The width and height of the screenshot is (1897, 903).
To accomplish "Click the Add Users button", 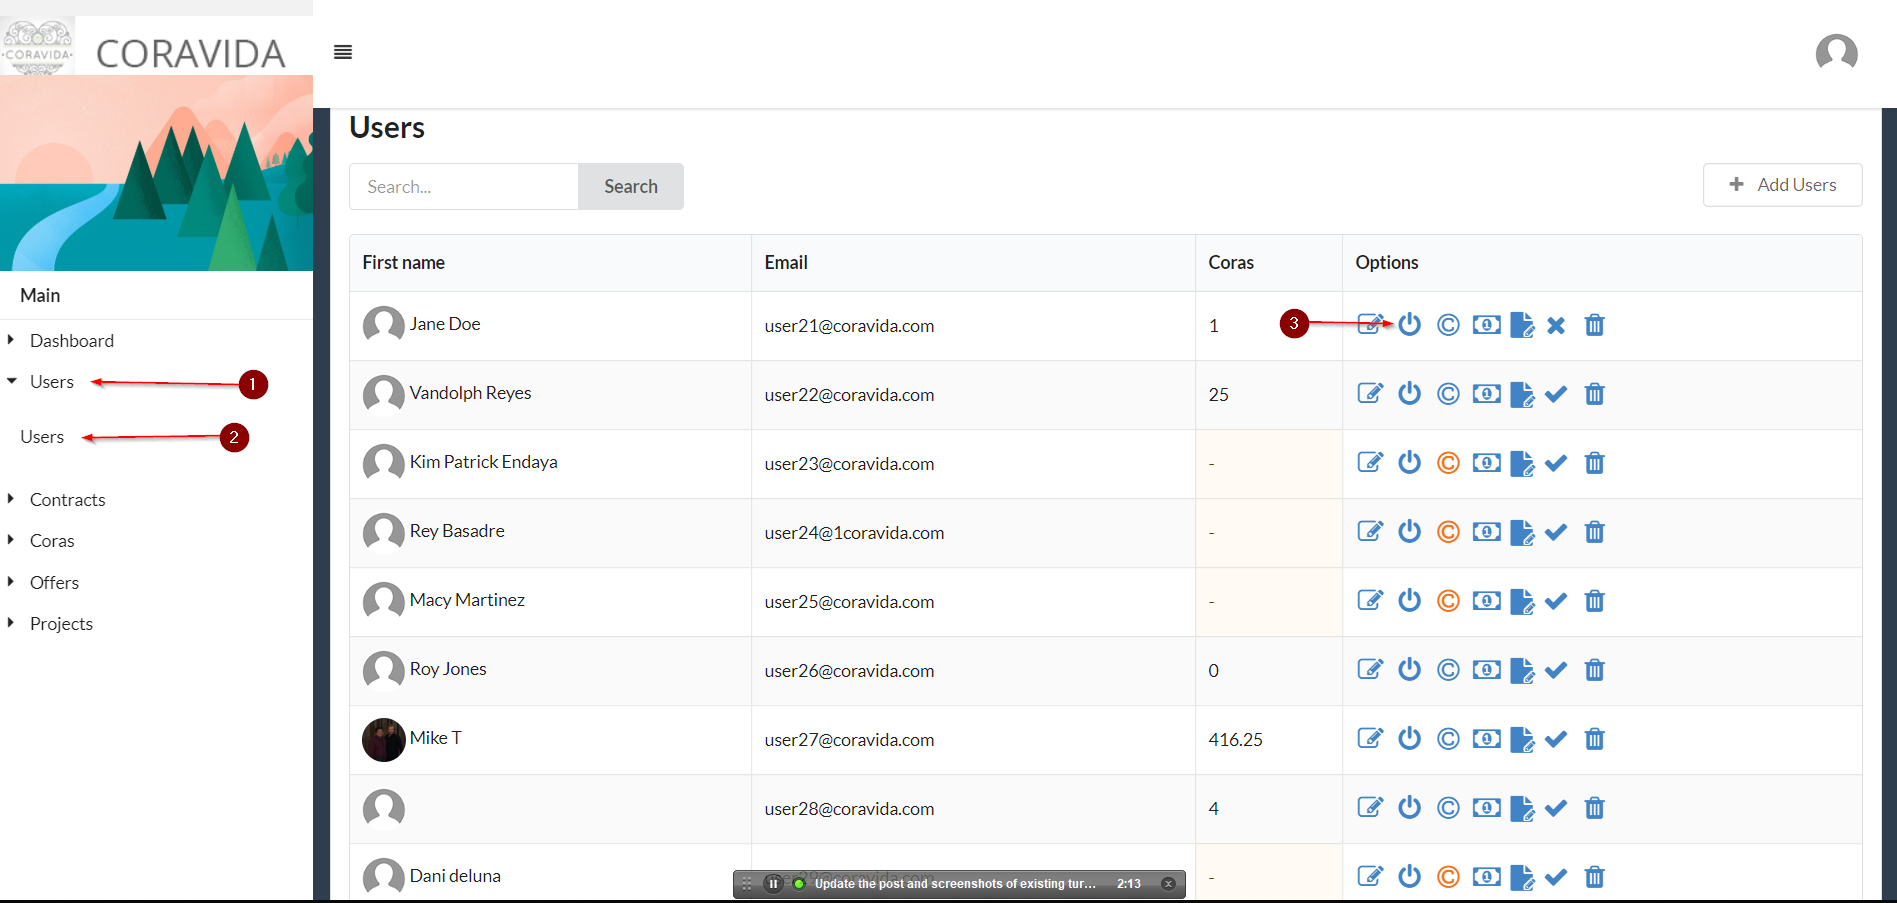I will click(1782, 185).
